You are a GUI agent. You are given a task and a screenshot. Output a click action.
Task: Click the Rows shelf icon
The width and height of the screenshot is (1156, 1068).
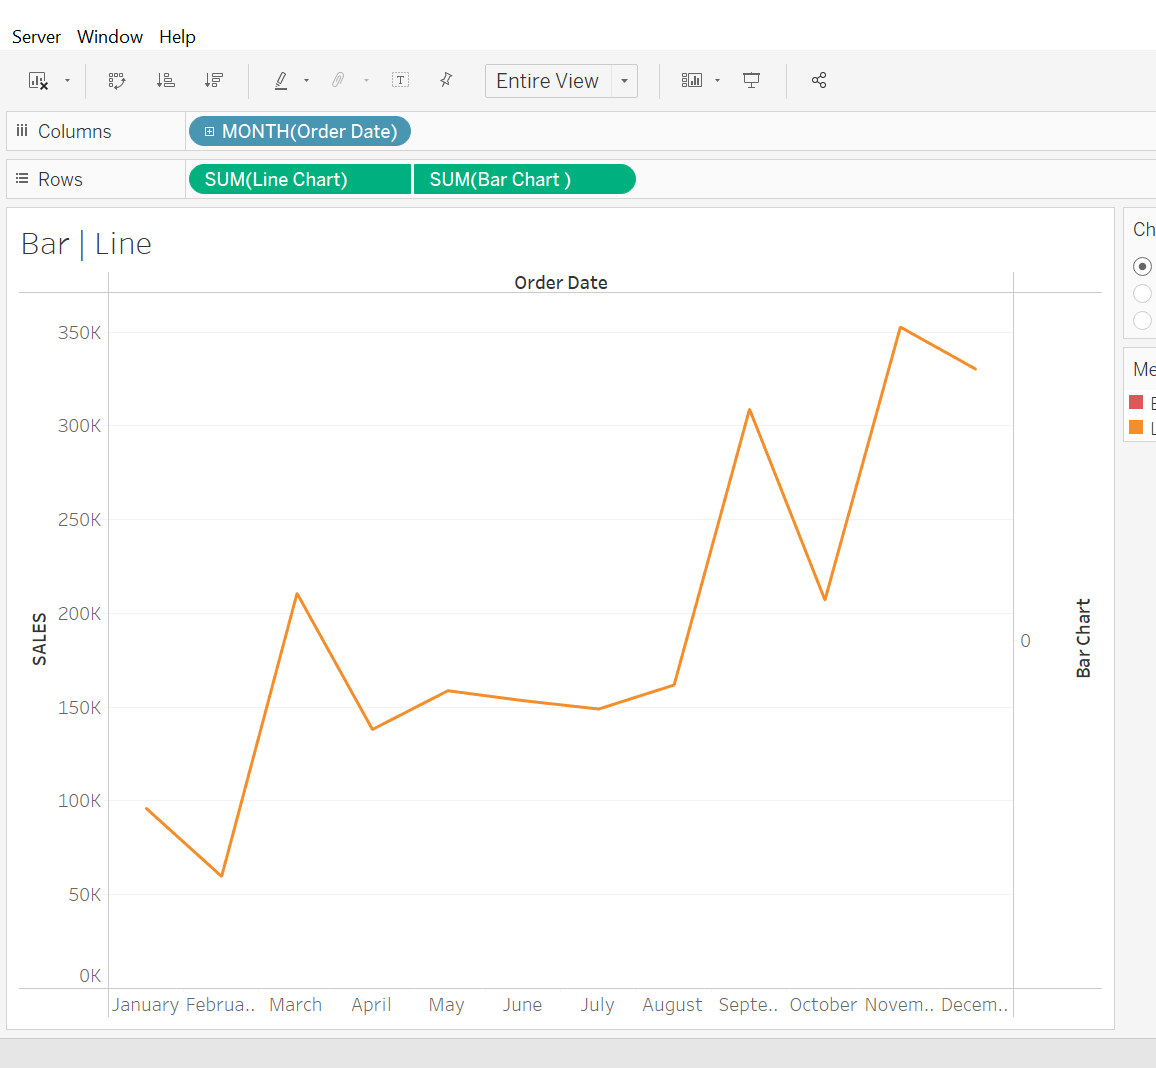coord(22,178)
